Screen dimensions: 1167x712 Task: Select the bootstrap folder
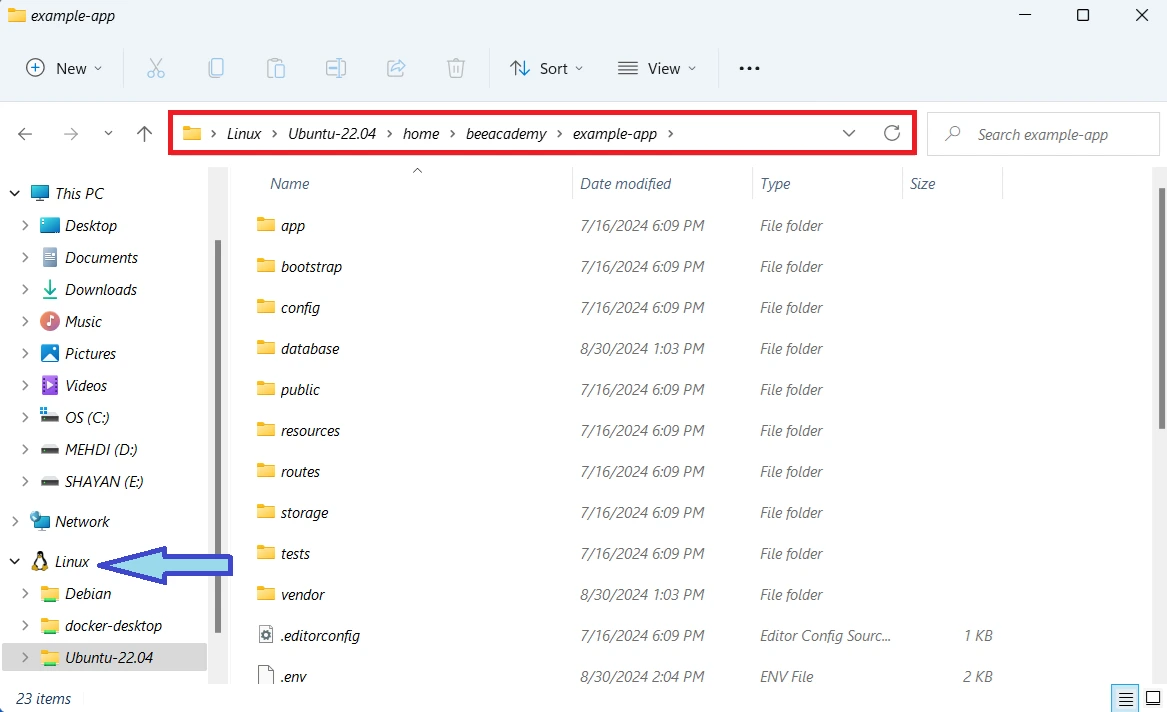click(311, 266)
